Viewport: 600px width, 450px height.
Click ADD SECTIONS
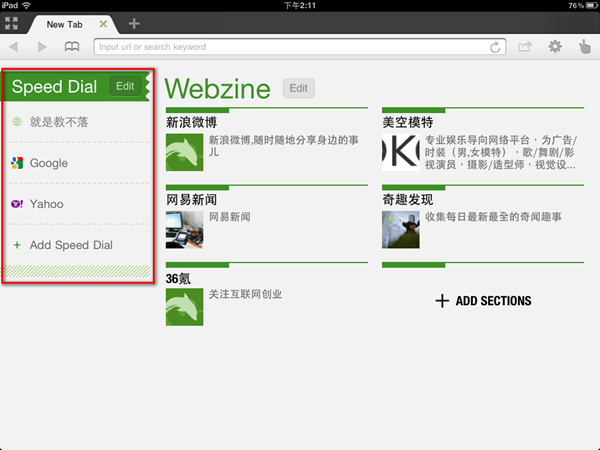click(483, 301)
